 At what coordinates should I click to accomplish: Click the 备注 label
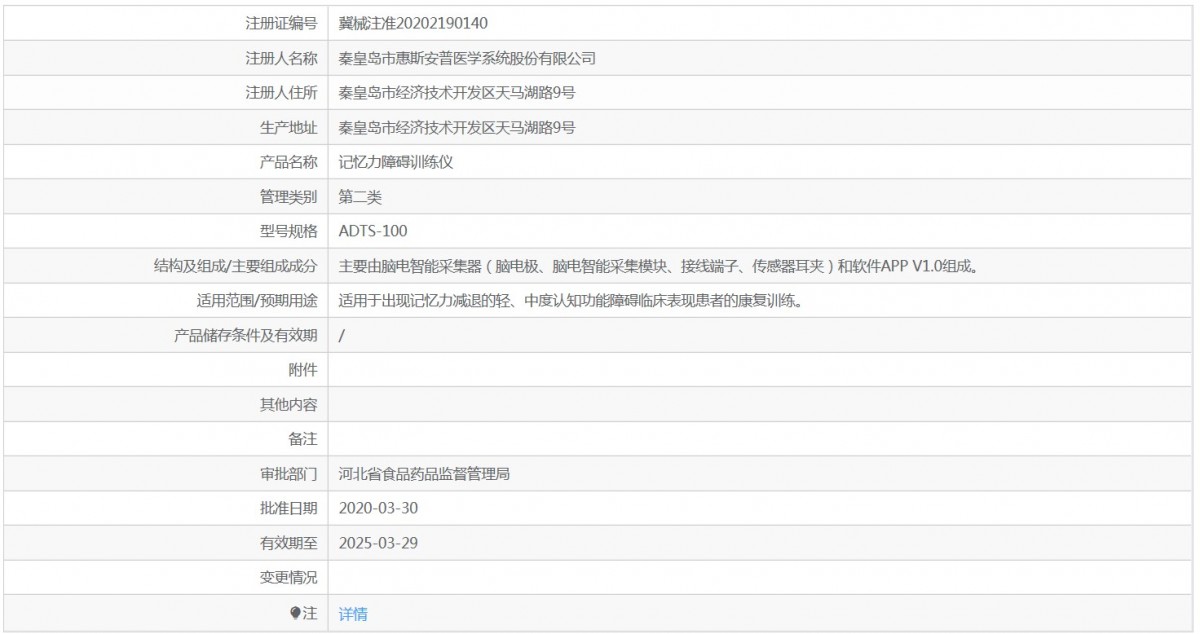pyautogui.click(x=303, y=439)
